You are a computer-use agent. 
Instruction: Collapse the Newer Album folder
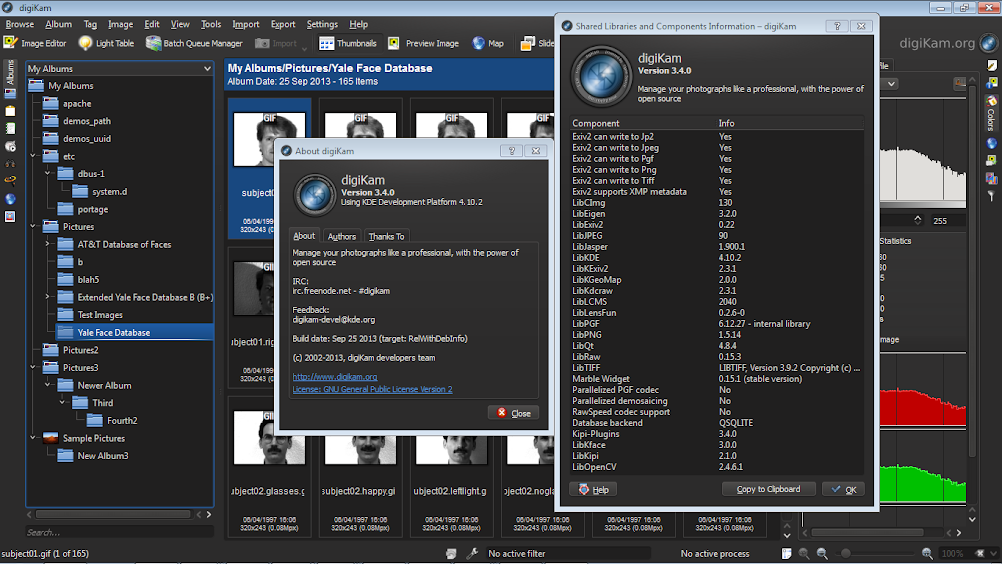(x=48, y=385)
